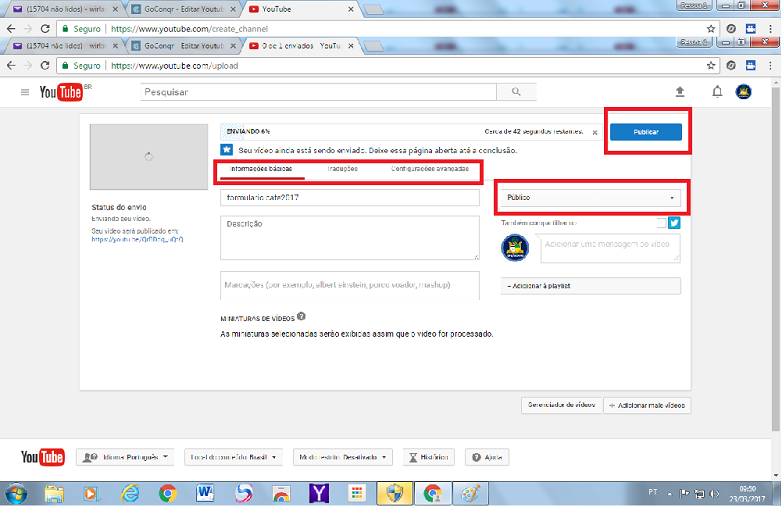
Task: Open the Windows Start menu
Action: click(16, 494)
